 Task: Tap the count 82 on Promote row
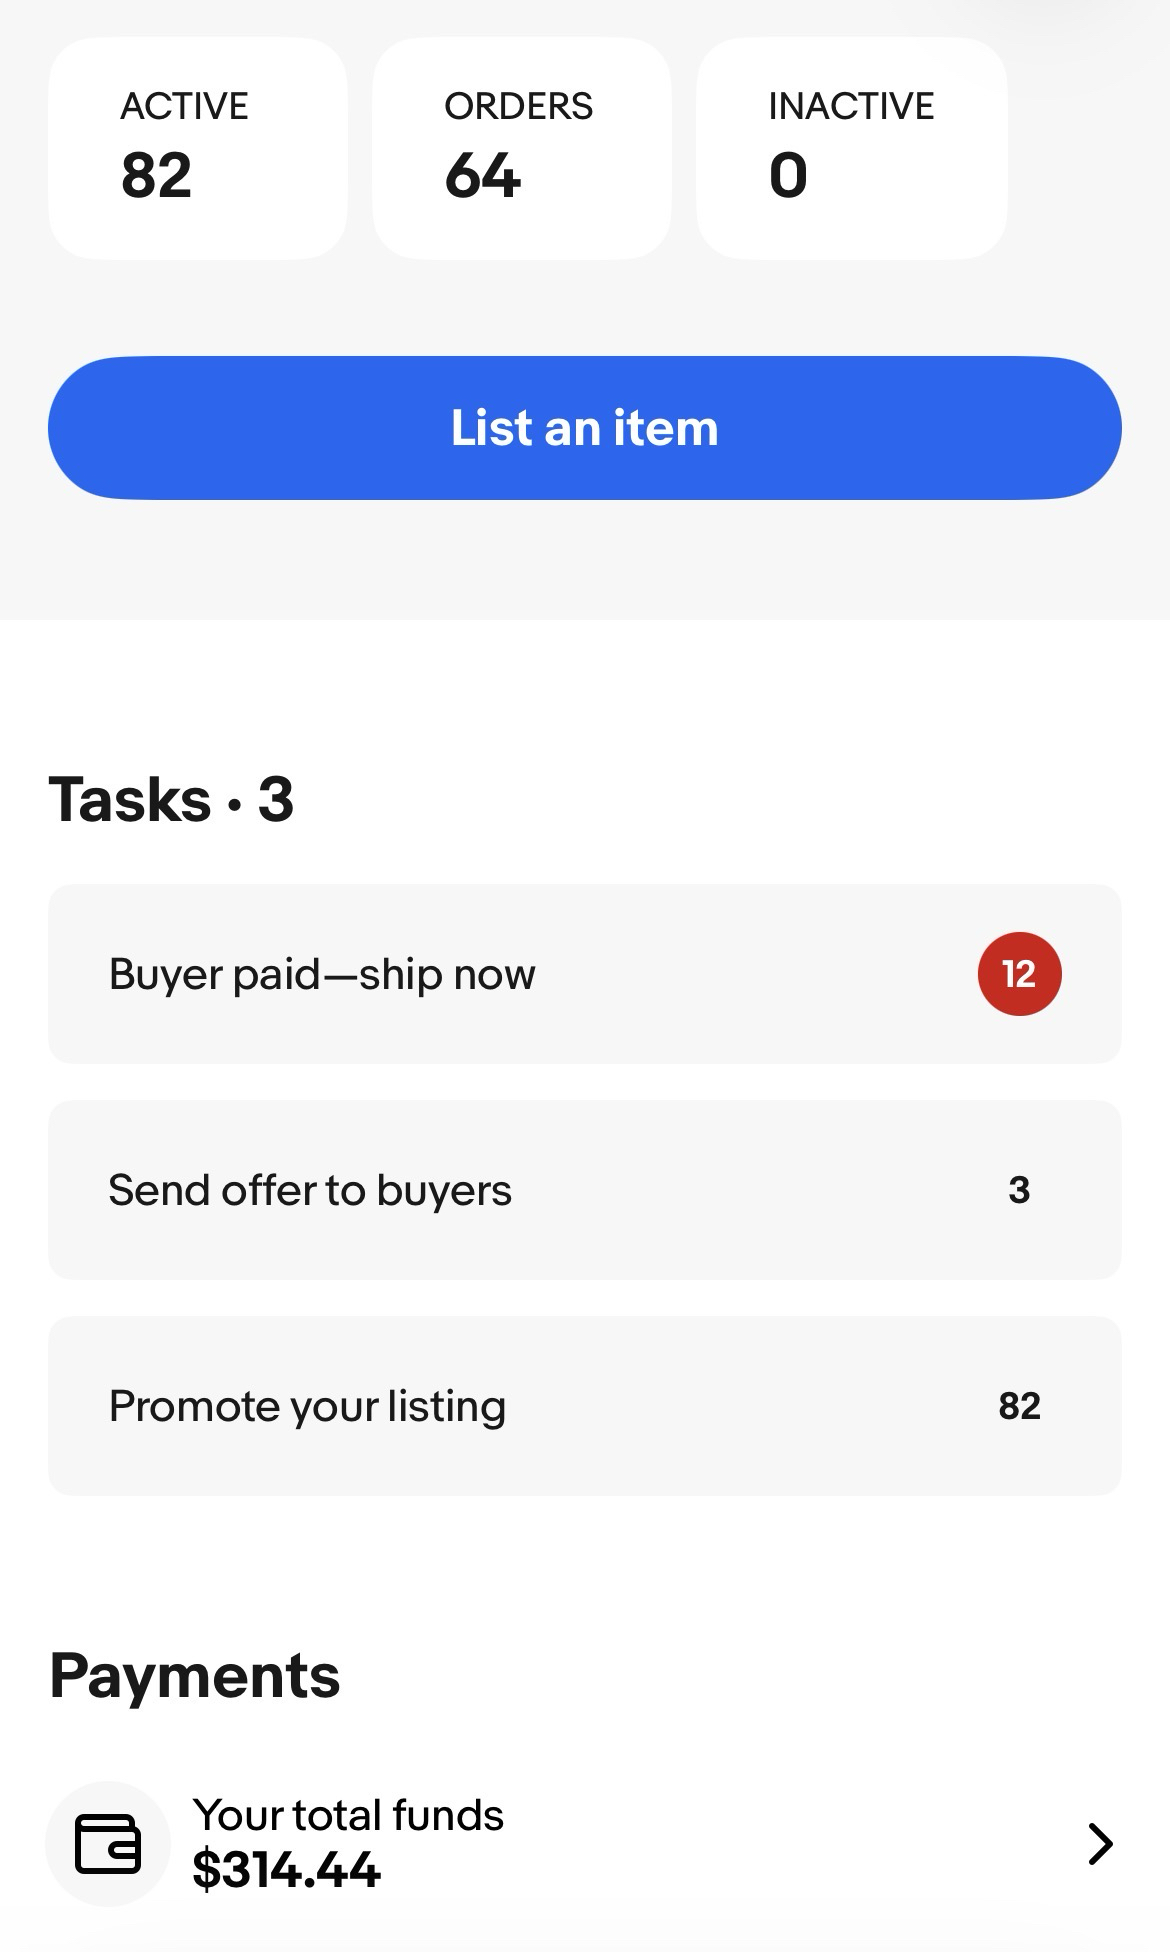pyautogui.click(x=1019, y=1406)
